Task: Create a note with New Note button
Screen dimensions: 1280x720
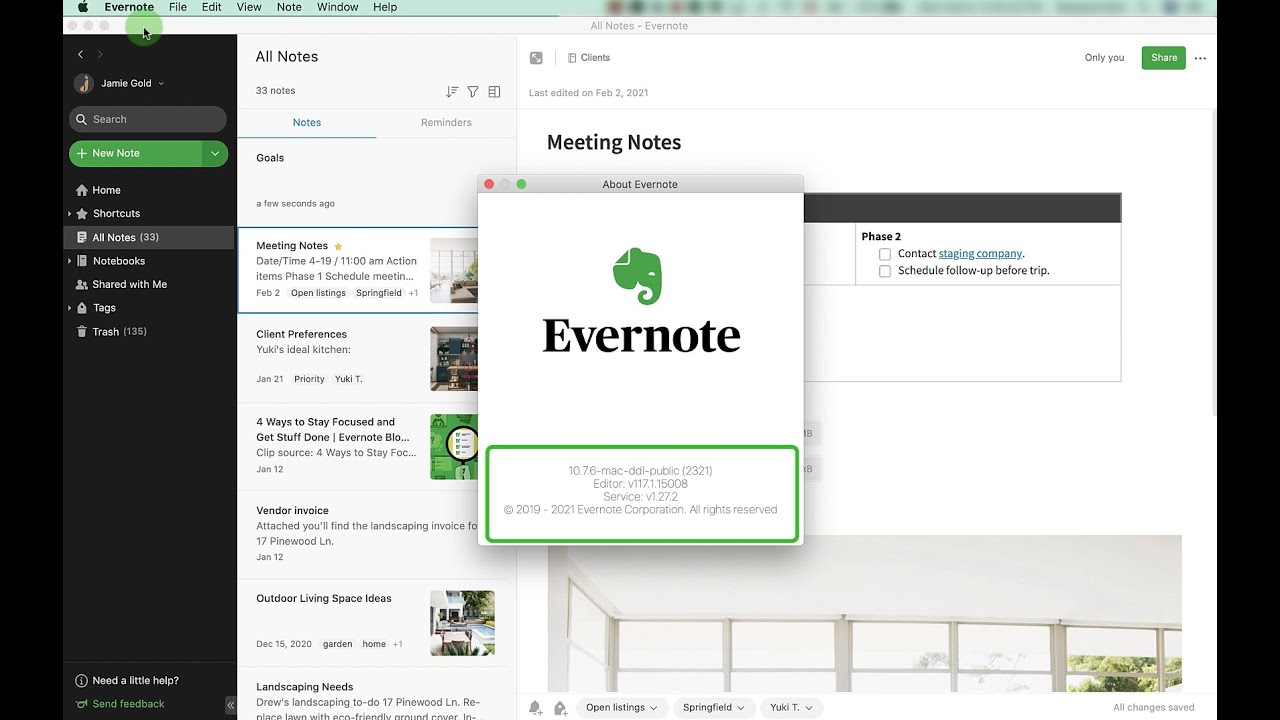Action: pos(136,153)
